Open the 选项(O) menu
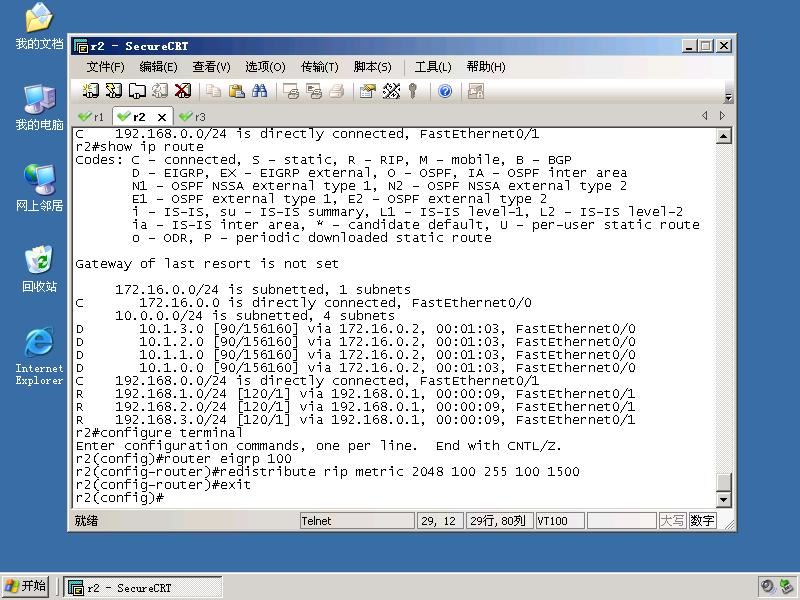This screenshot has width=800, height=600. (265, 67)
